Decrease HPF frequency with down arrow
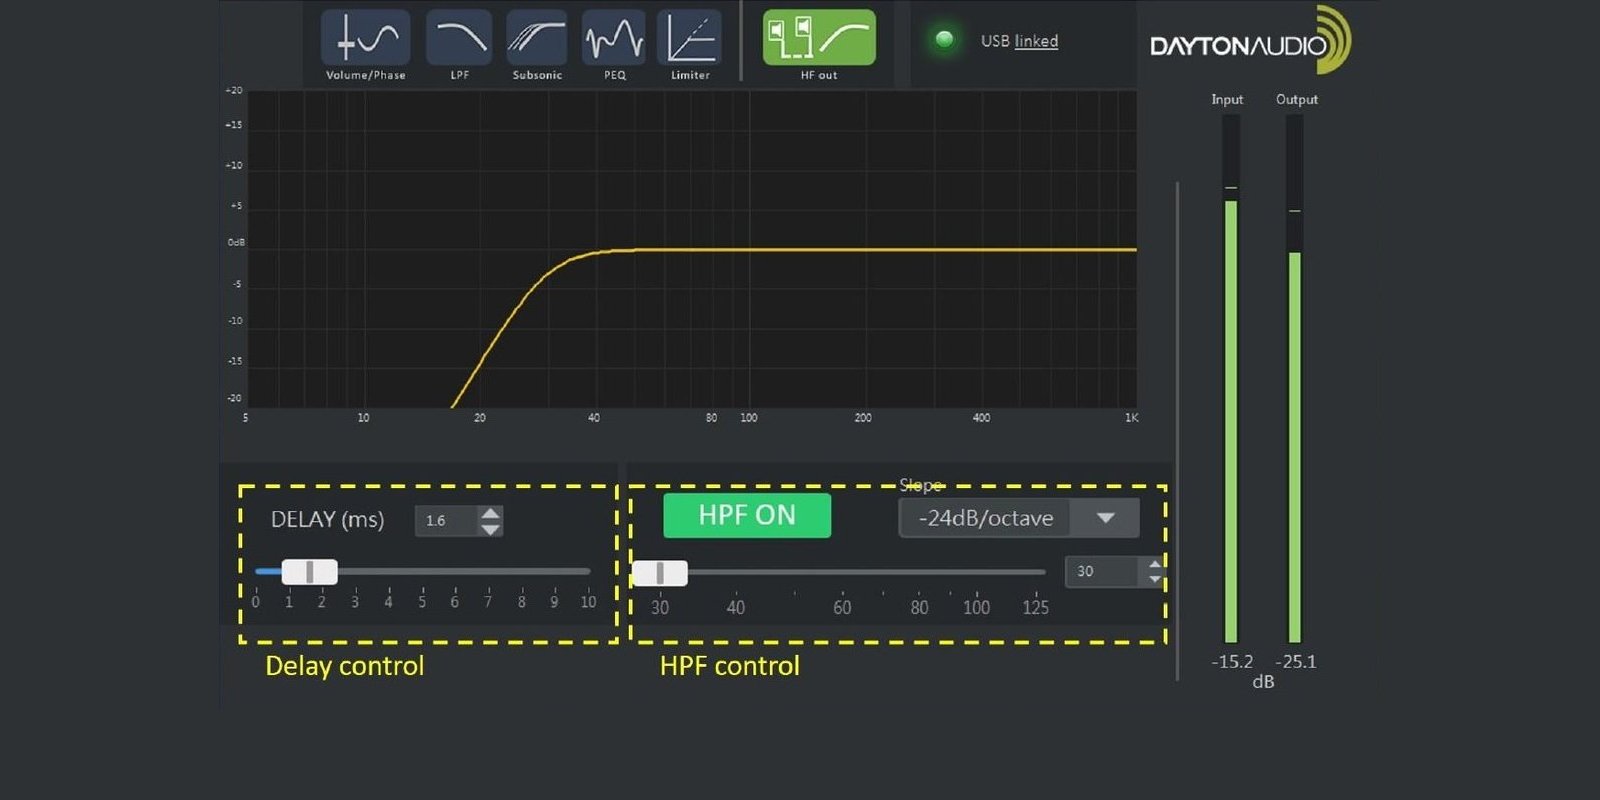The width and height of the screenshot is (1600, 800). [1155, 579]
